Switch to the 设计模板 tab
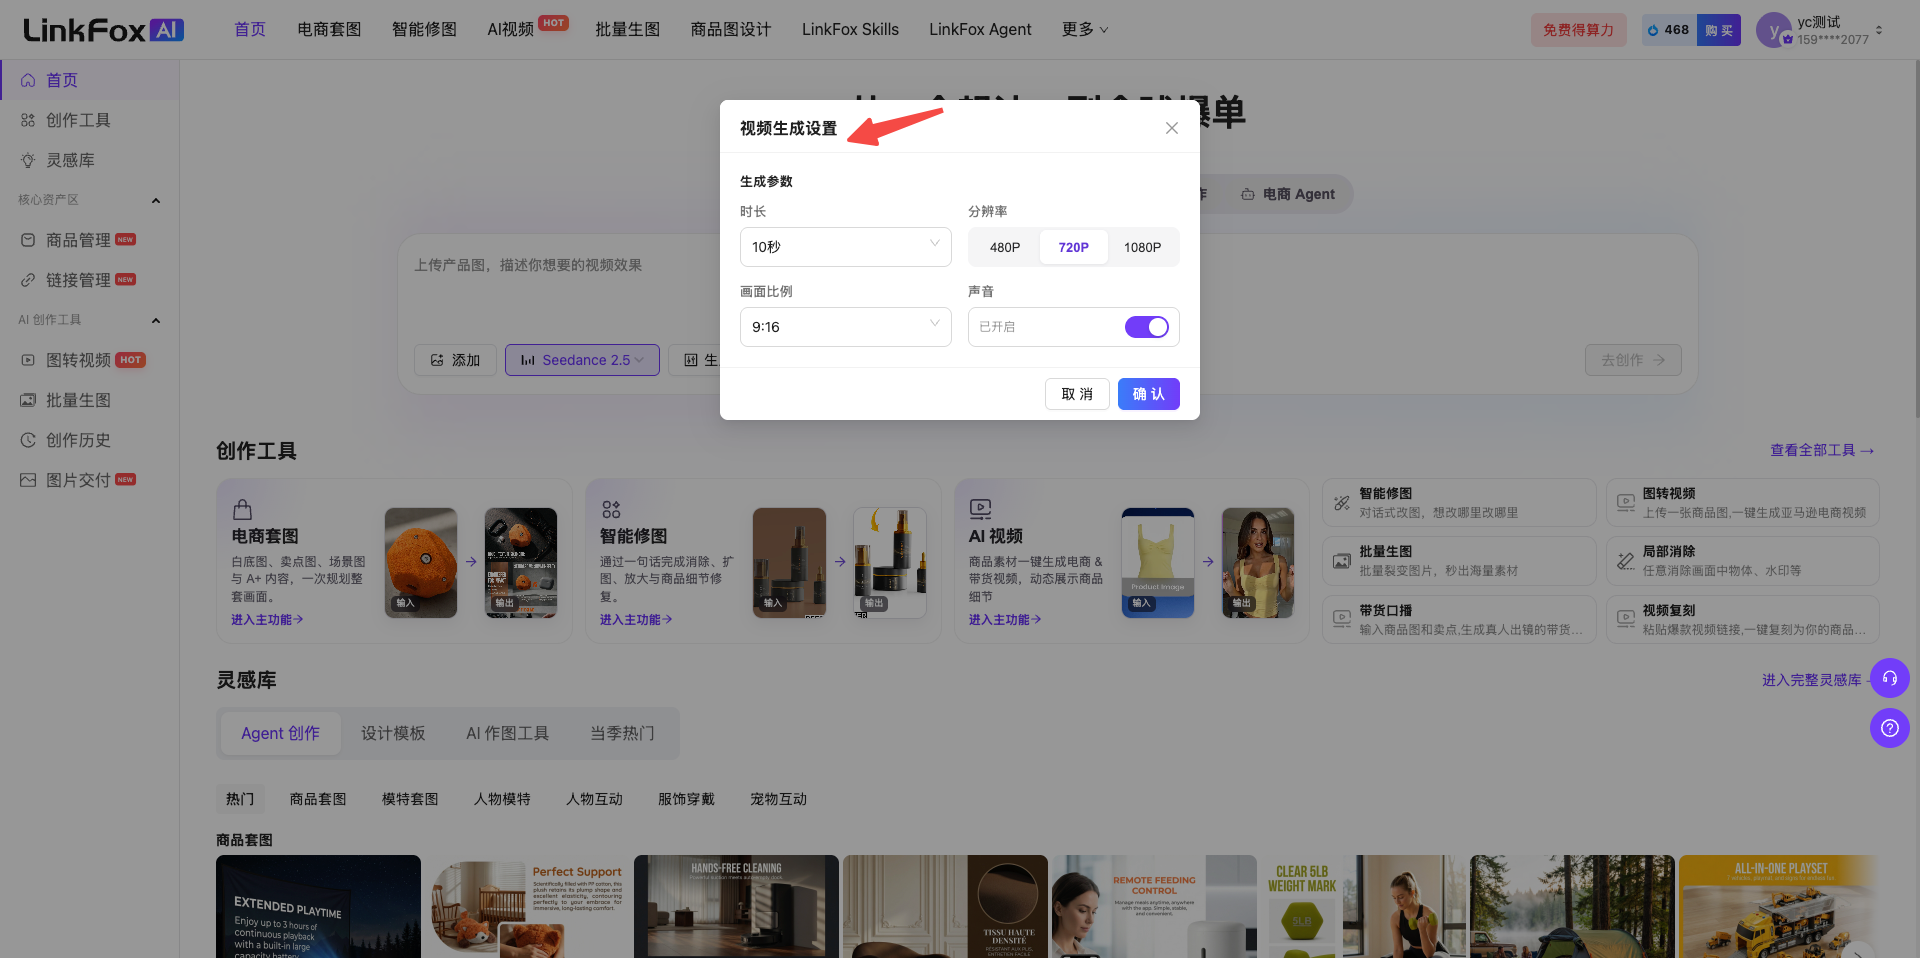Image resolution: width=1920 pixels, height=958 pixels. (393, 733)
